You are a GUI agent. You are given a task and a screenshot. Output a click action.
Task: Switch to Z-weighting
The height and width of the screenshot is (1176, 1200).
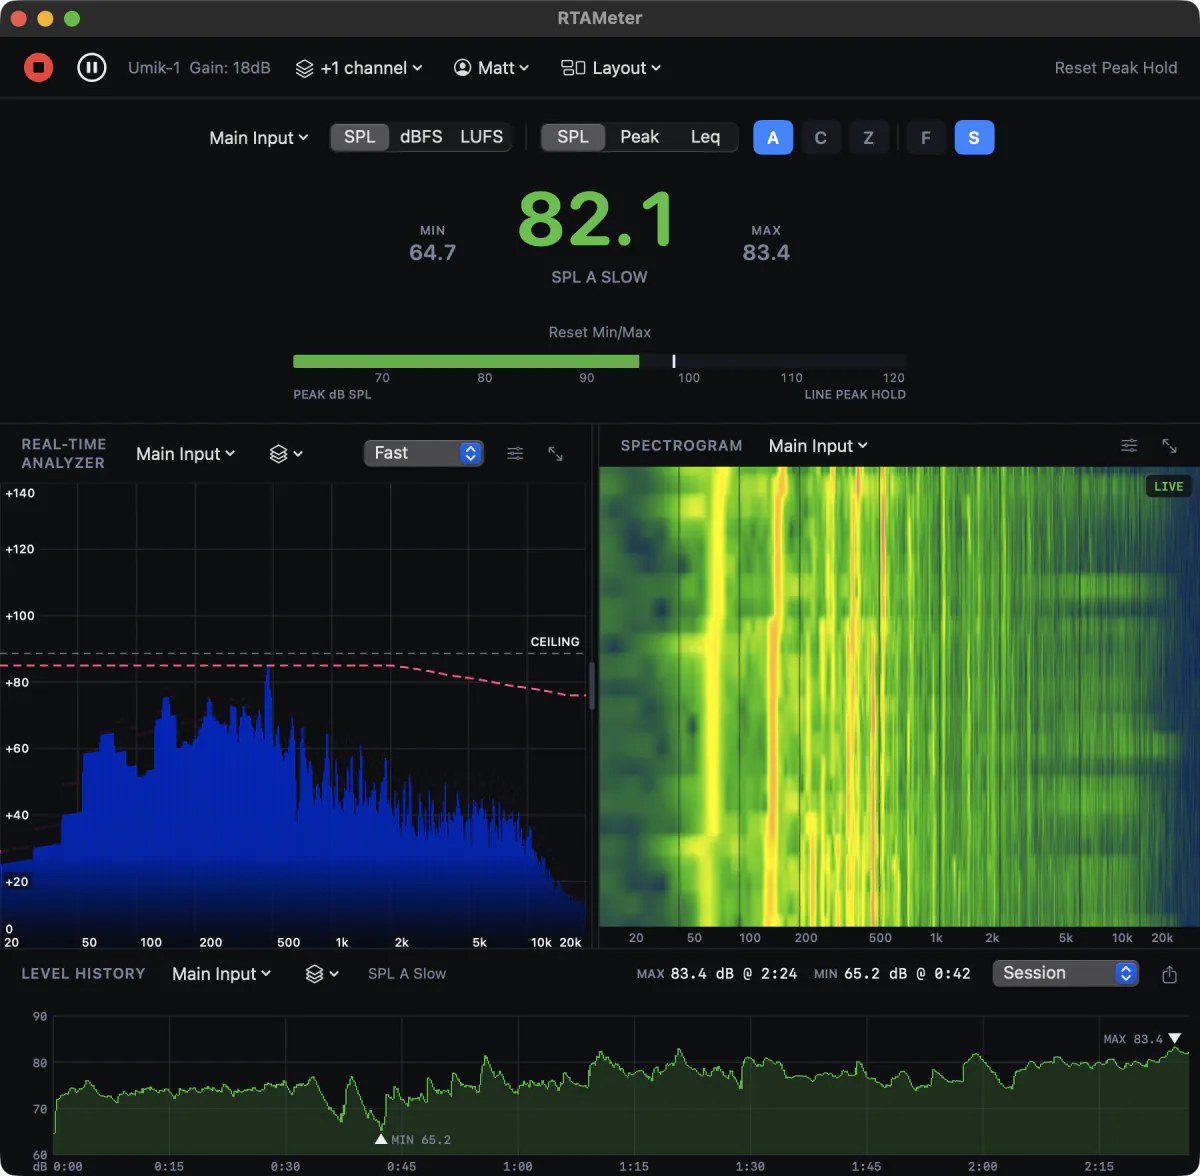[x=869, y=138]
